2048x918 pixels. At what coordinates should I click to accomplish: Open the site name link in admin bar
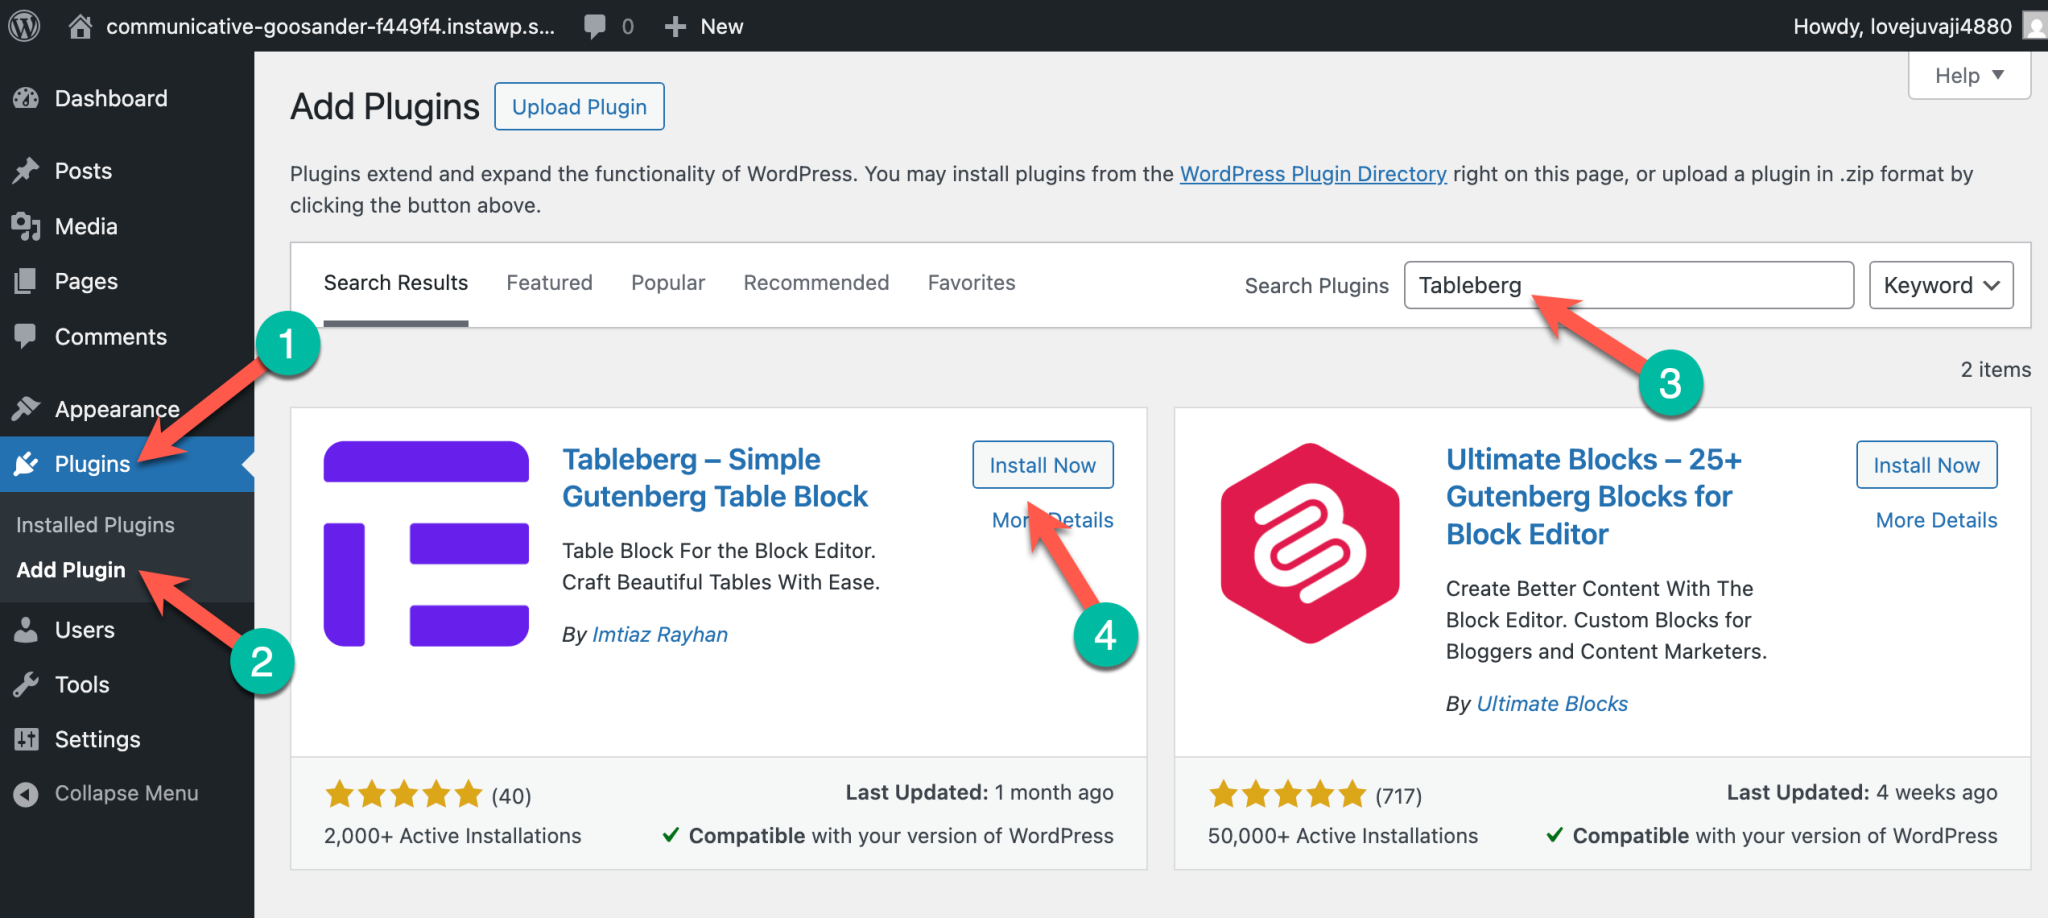pos(330,27)
